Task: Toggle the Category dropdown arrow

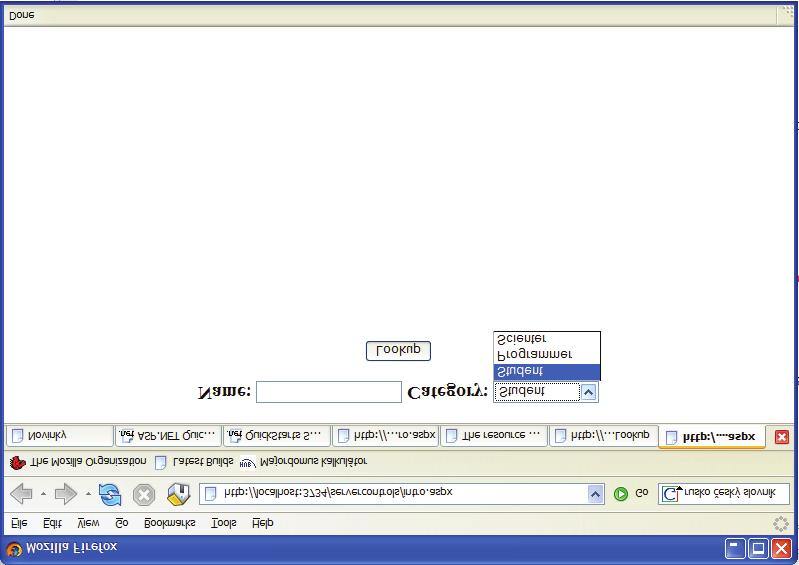Action: coord(589,392)
